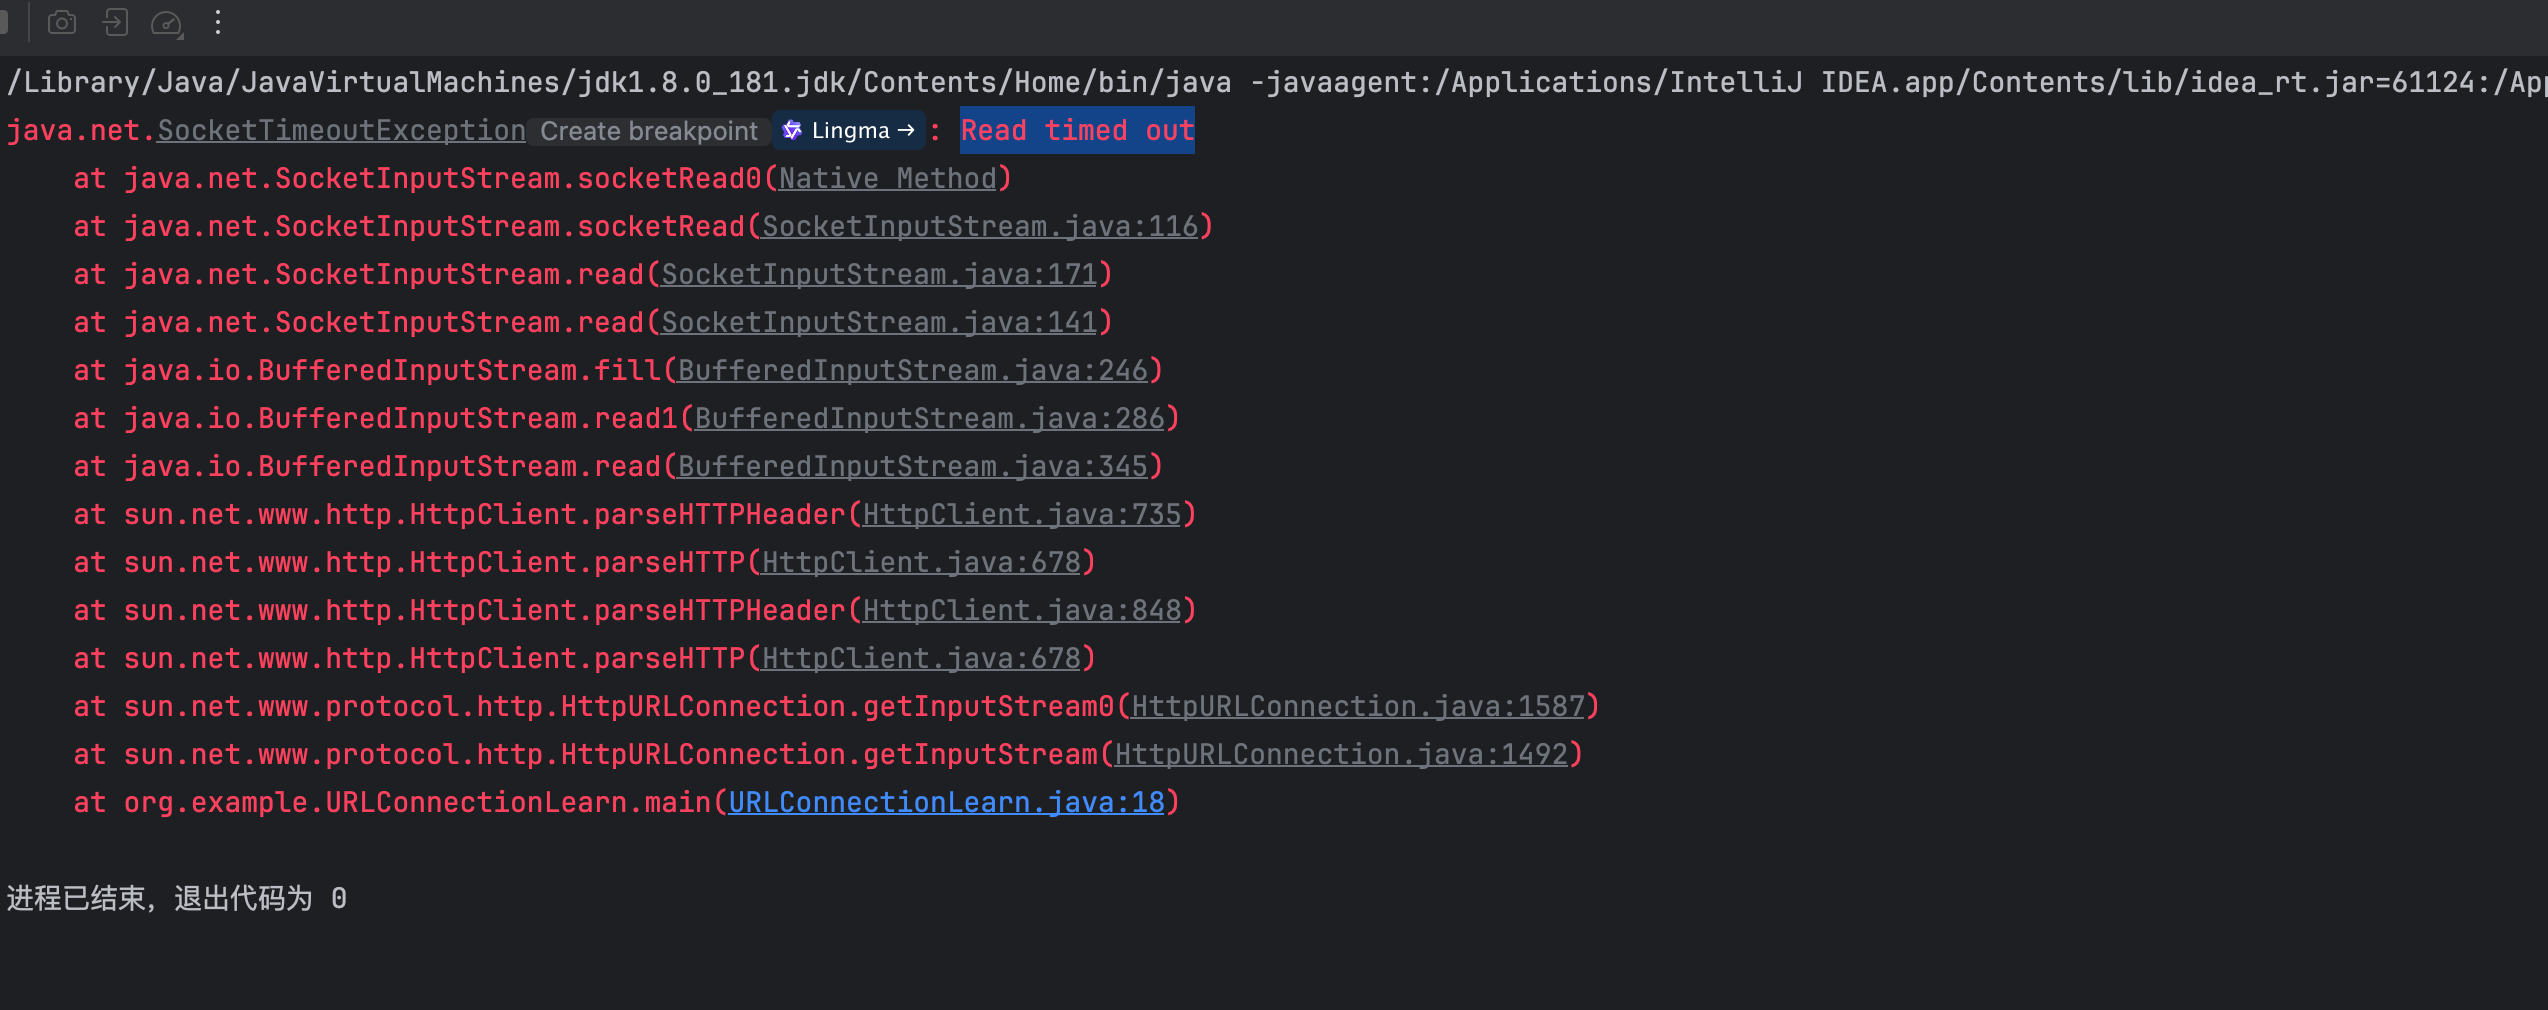Screen dimensions: 2548x1010
Task: Open BufferedInputStream.java:246 link
Action: (x=913, y=371)
